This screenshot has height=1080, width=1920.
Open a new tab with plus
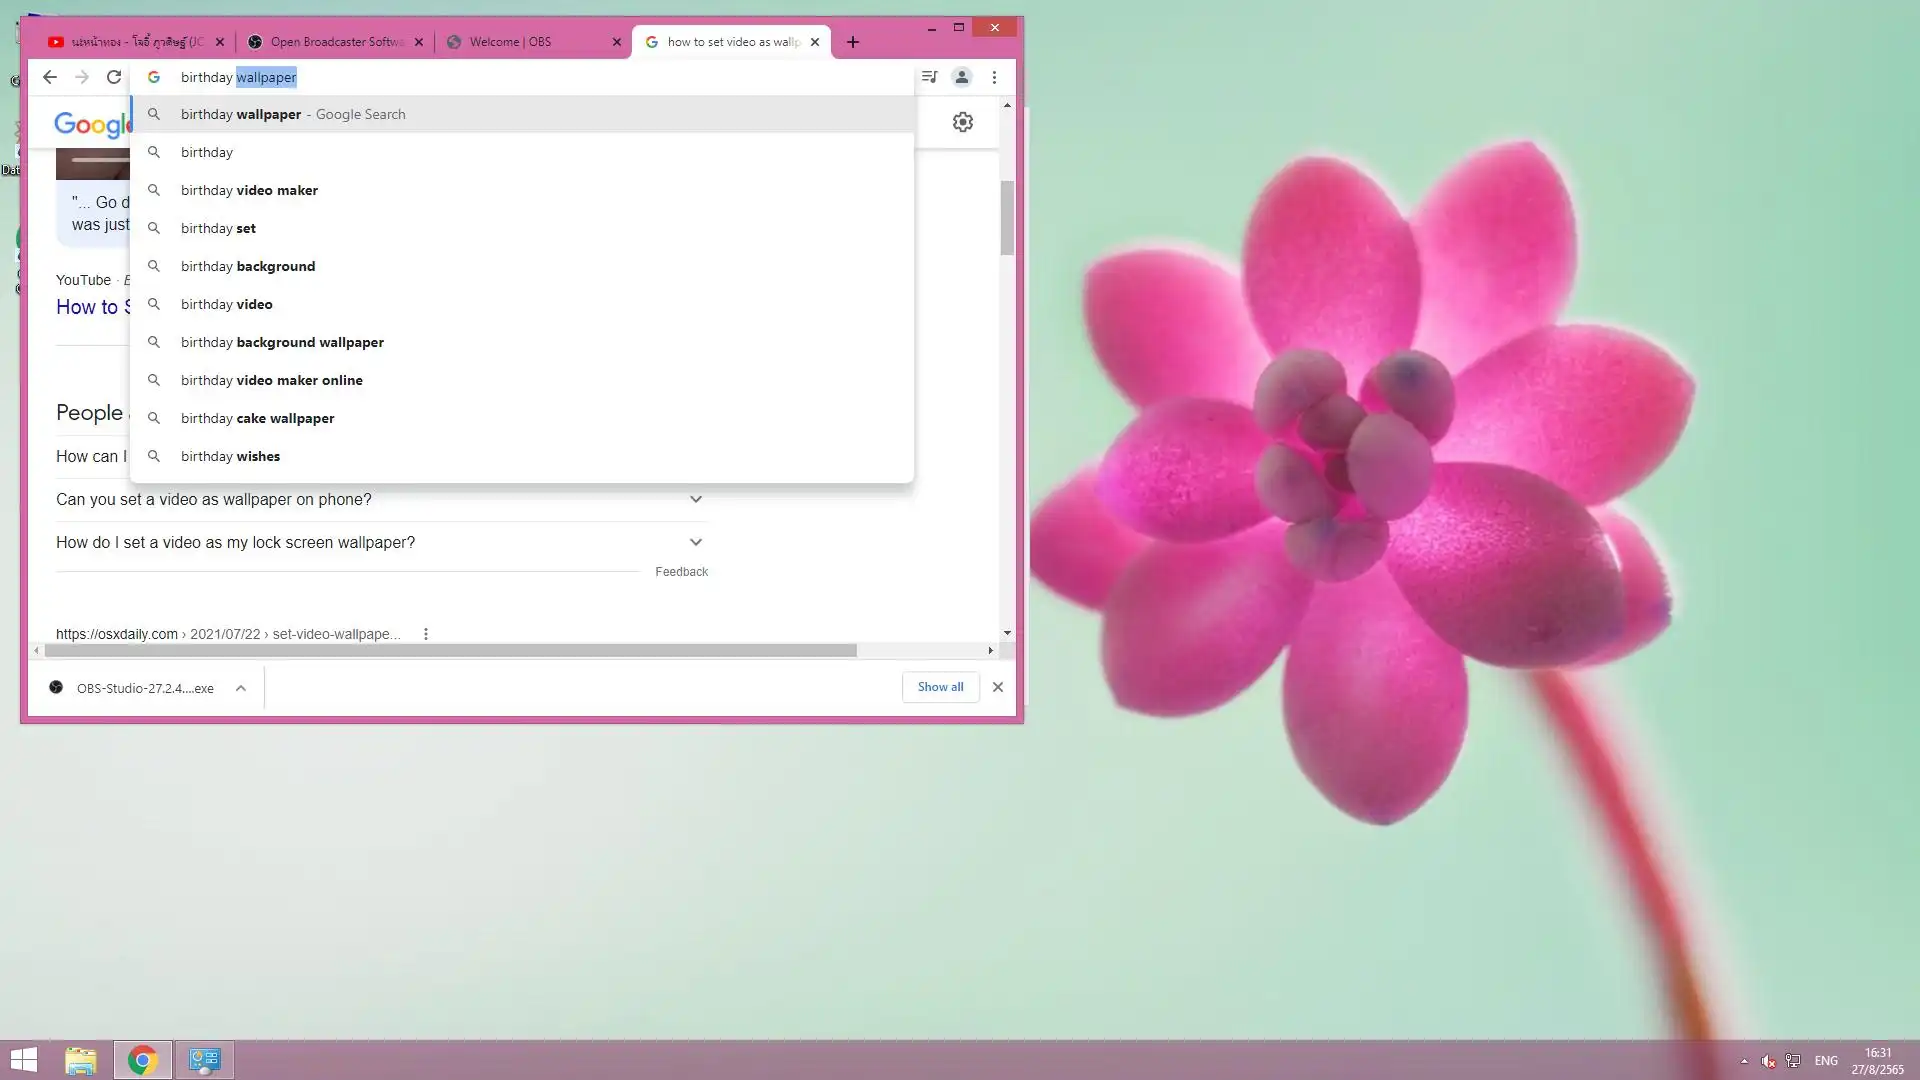point(852,42)
